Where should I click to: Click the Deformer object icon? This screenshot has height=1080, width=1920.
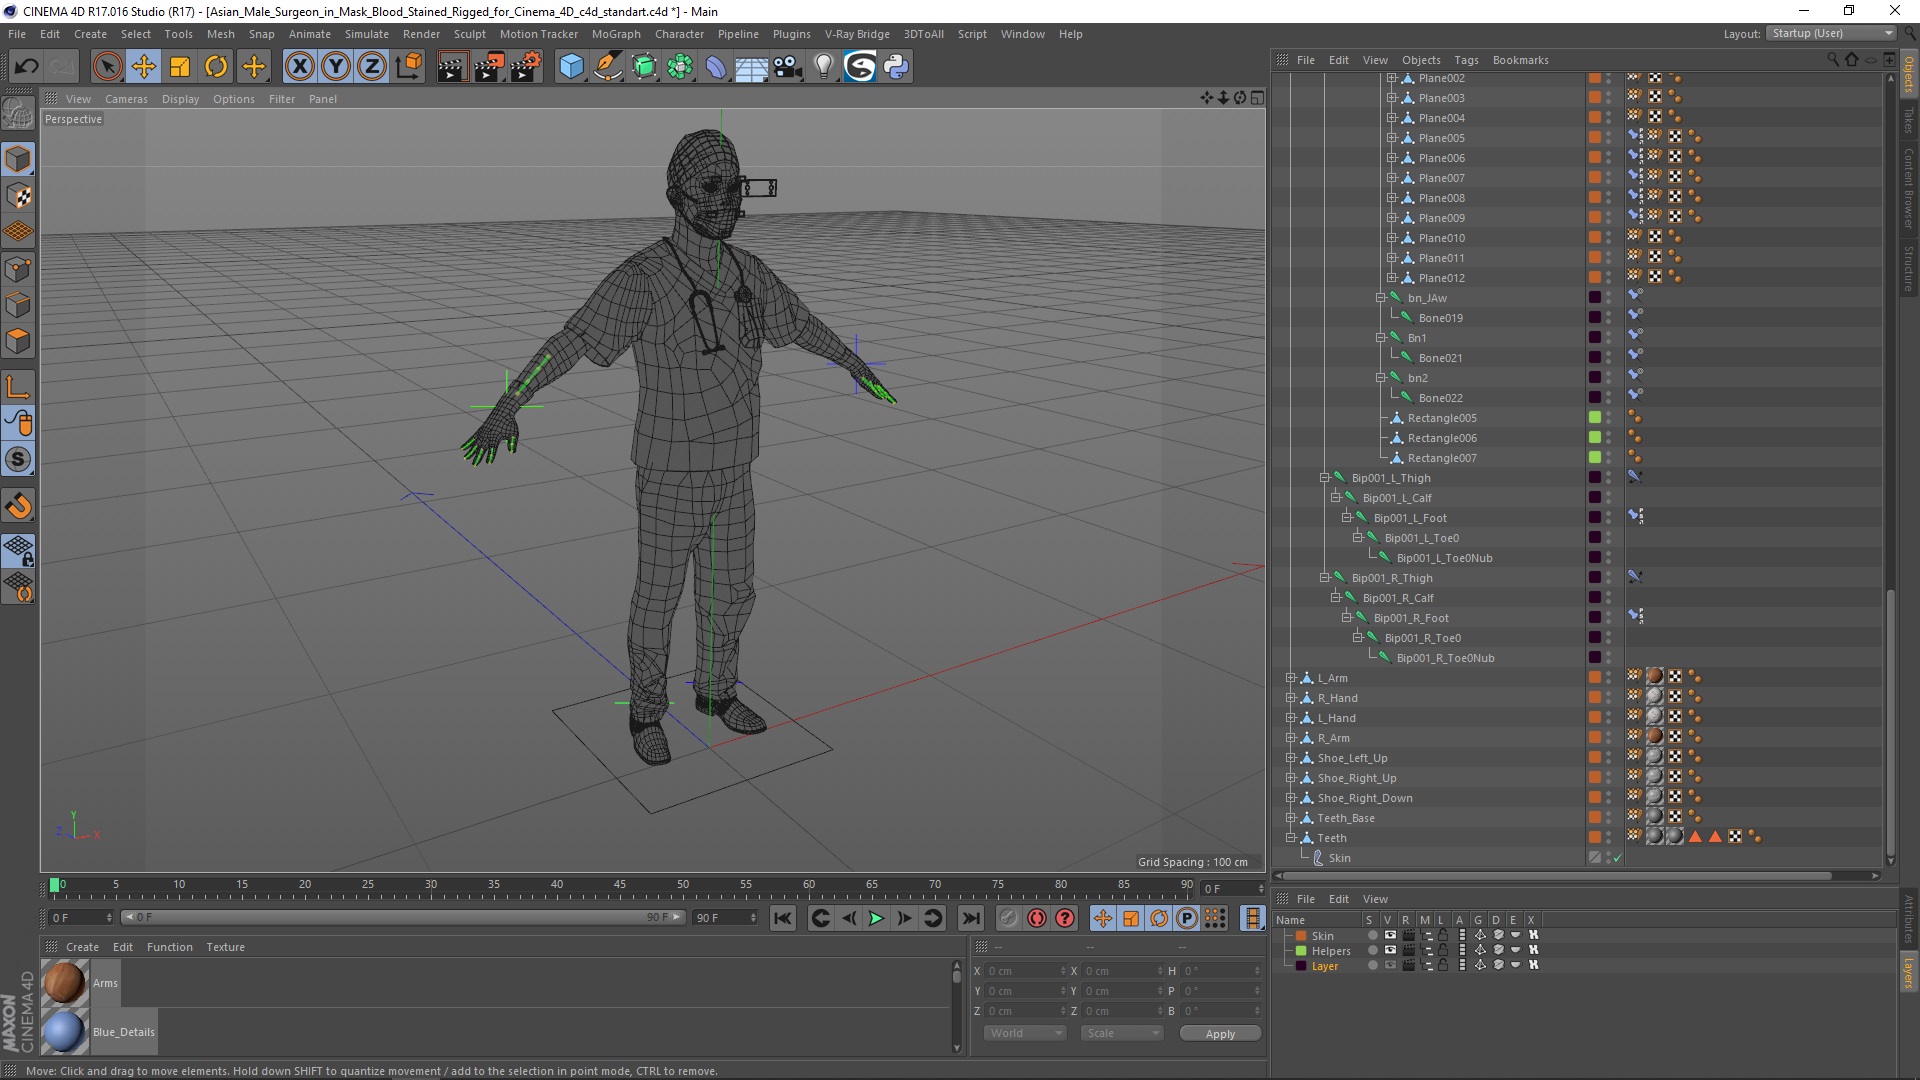coord(716,67)
